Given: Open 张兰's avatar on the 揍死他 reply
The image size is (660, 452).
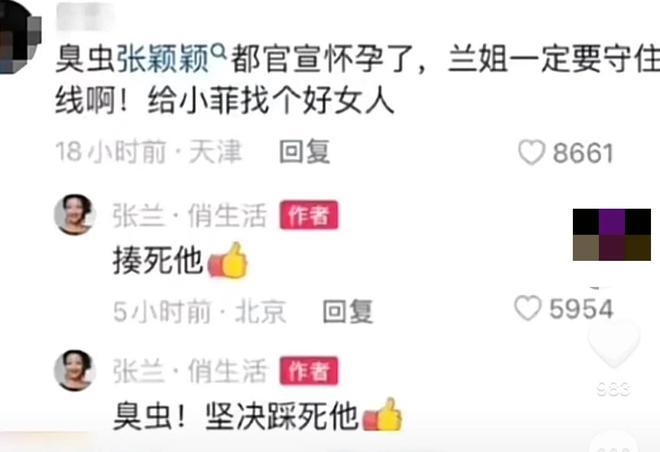Looking at the screenshot, I should 75,215.
